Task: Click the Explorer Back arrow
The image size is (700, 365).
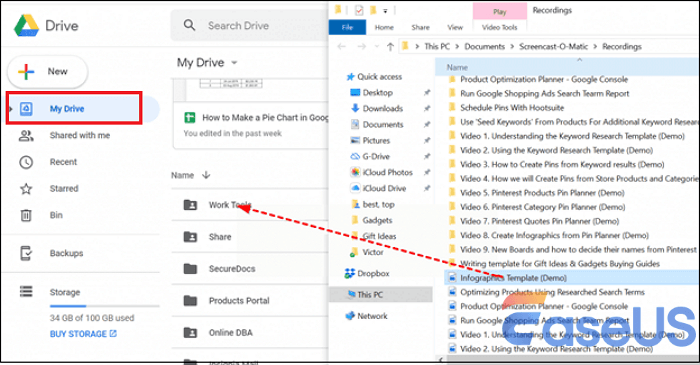Action: click(342, 46)
